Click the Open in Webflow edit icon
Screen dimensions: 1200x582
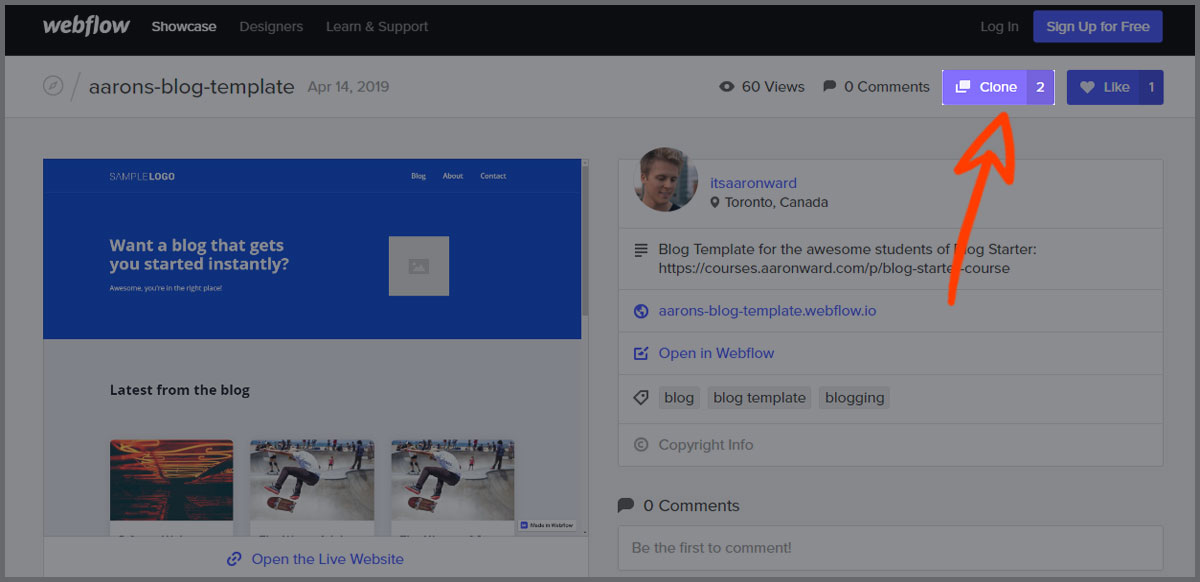click(x=641, y=353)
